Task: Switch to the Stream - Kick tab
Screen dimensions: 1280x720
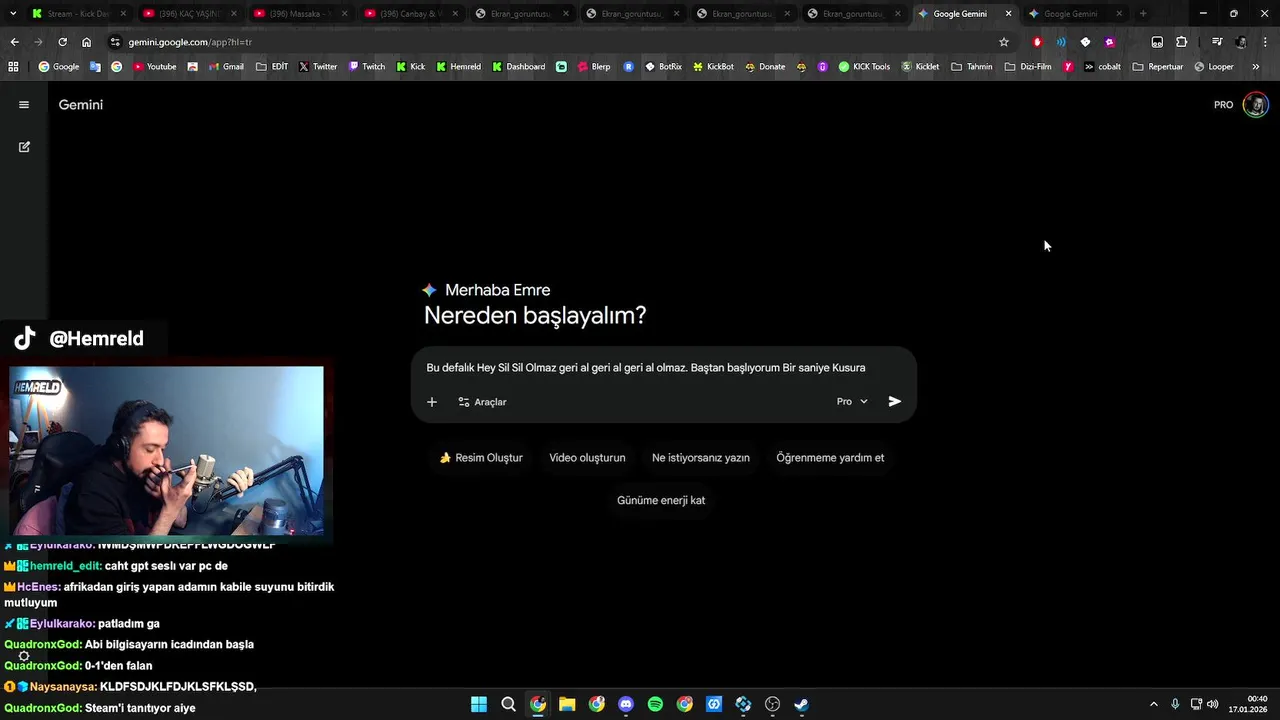Action: [x=78, y=14]
